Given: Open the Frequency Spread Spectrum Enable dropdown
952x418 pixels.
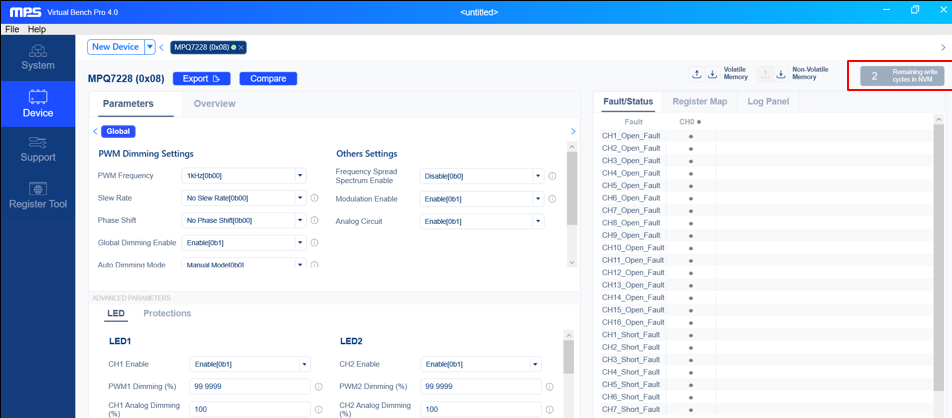Looking at the screenshot, I should click(481, 176).
